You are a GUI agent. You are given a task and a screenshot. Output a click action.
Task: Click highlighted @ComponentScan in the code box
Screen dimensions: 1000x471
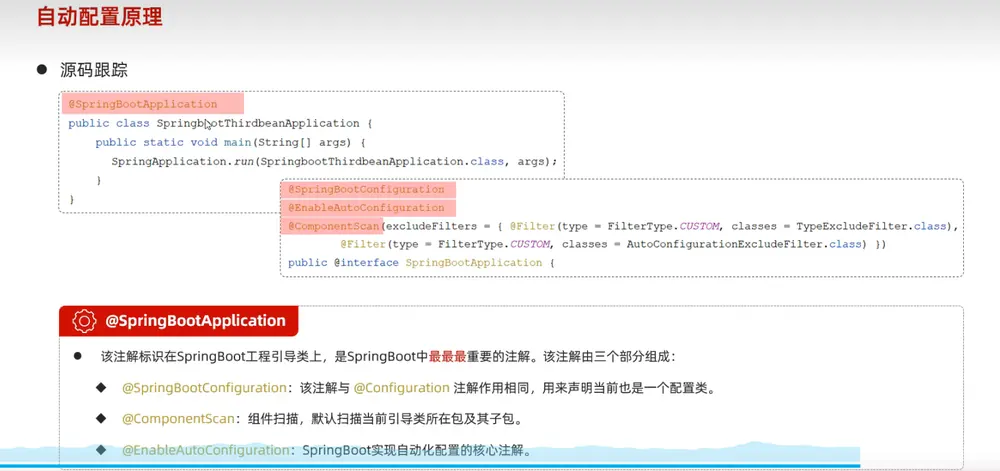(x=335, y=226)
